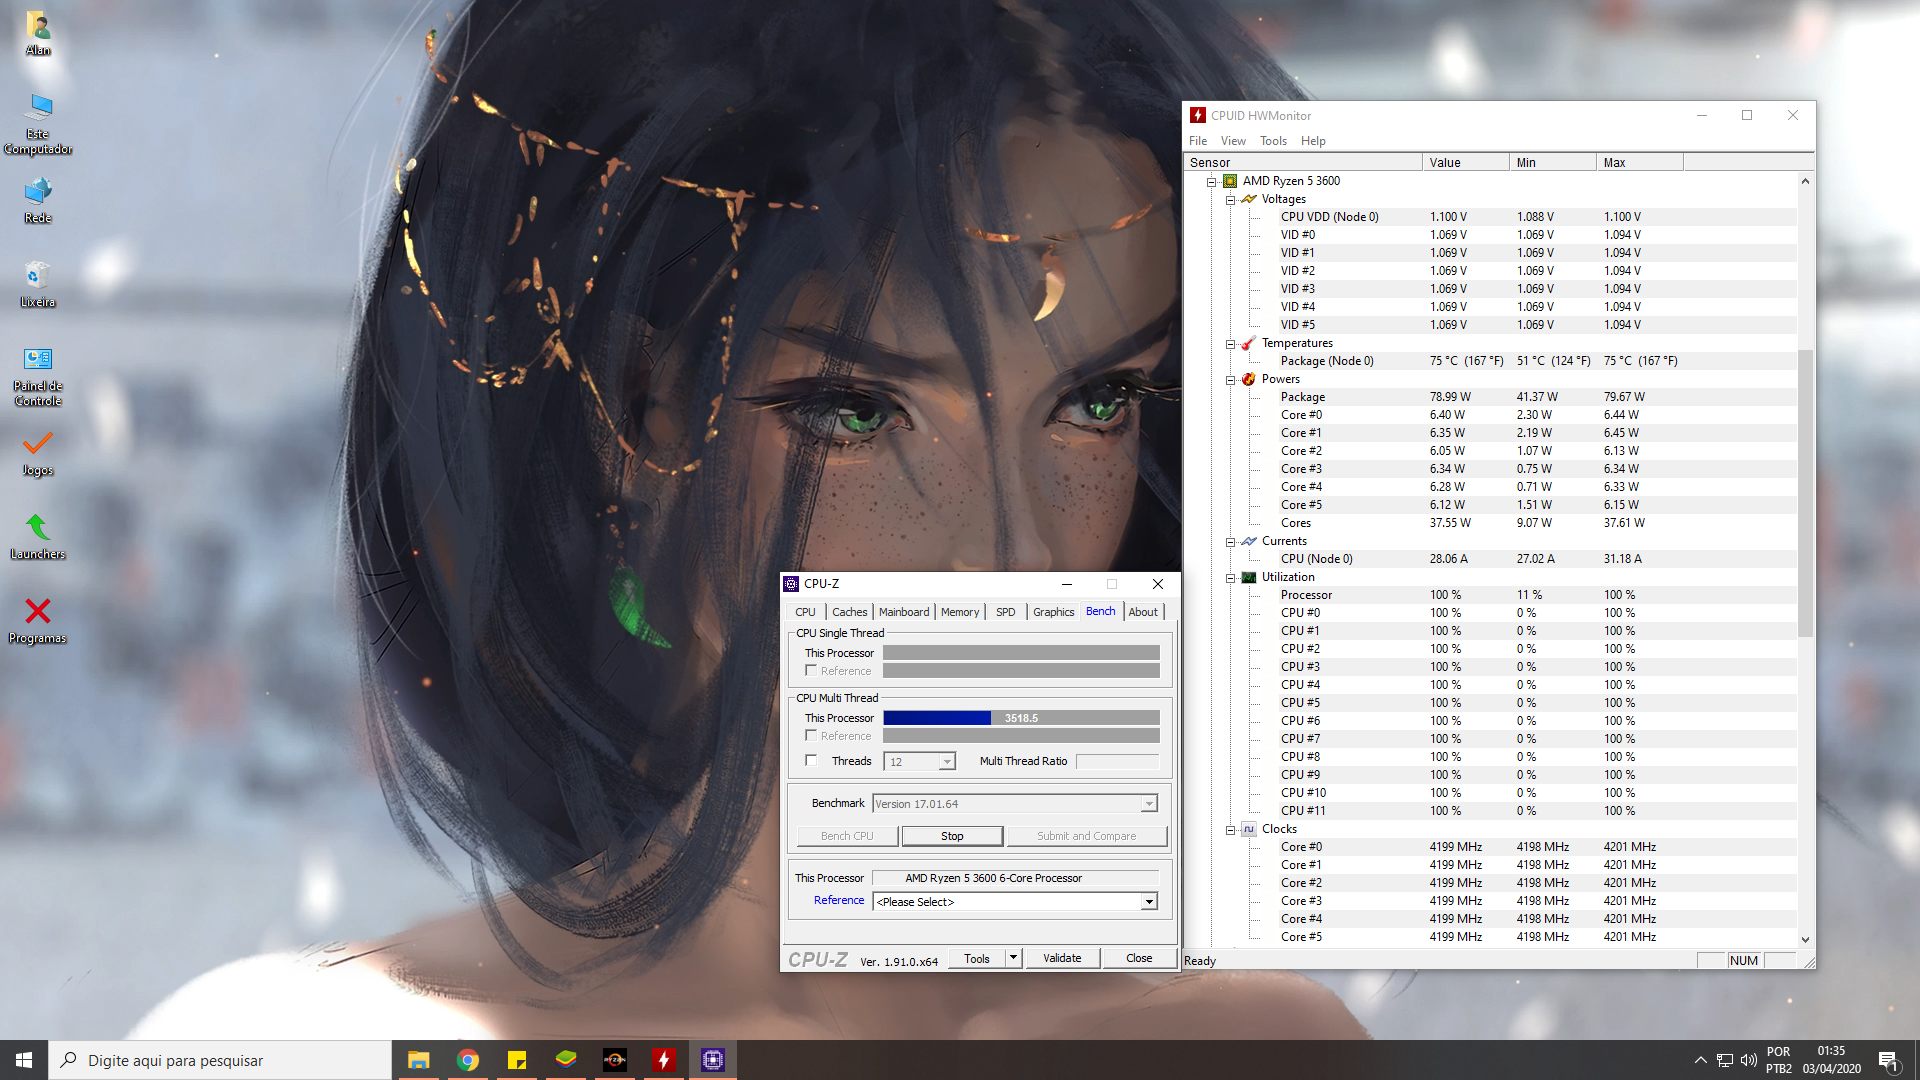Click the Voltages category icon in HWMonitor
This screenshot has height=1080, width=1920.
pyautogui.click(x=1249, y=199)
